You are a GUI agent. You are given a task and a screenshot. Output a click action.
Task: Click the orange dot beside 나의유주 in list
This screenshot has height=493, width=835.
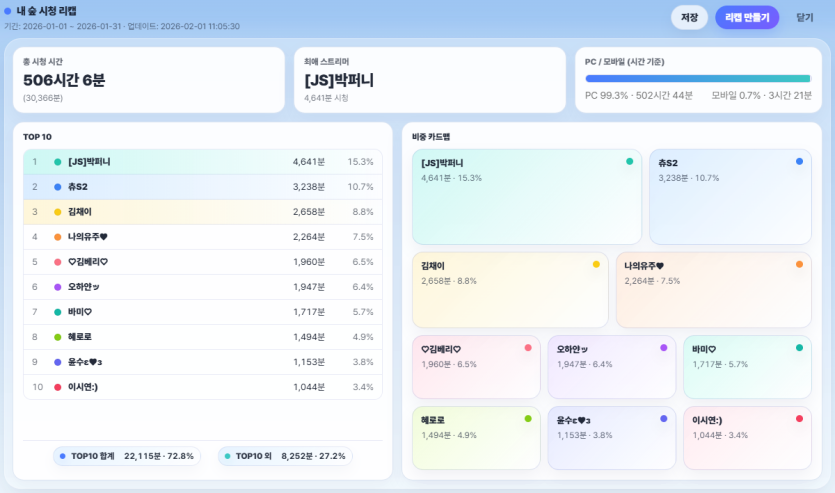tap(58, 237)
